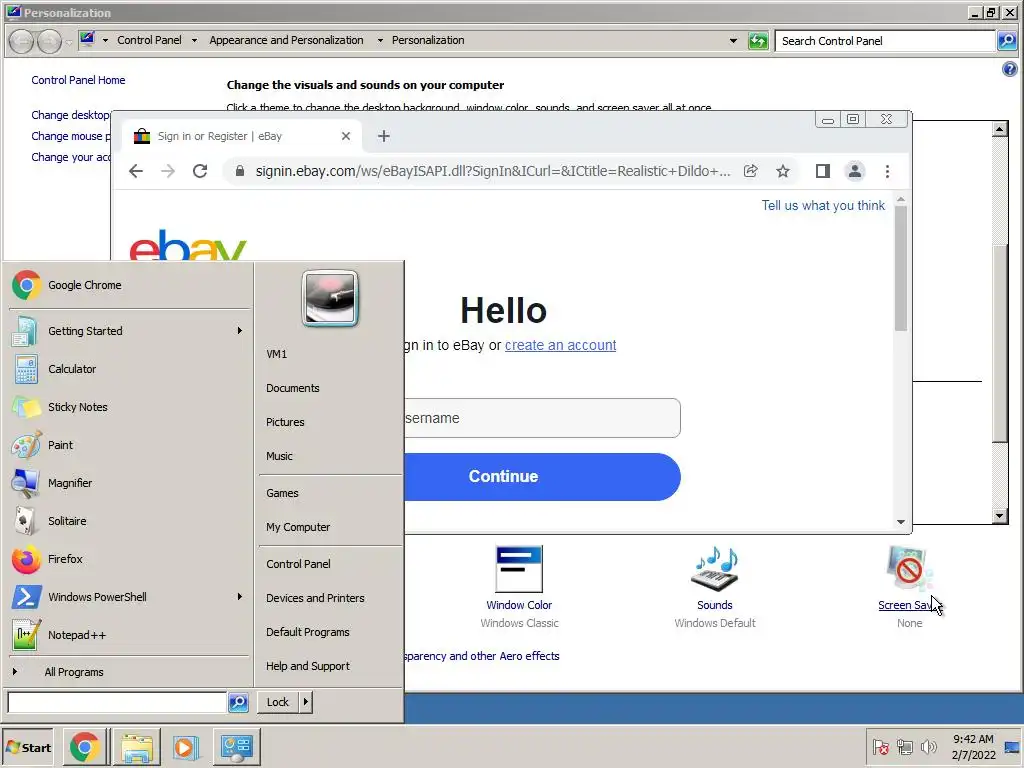The image size is (1024, 768).
Task: Click the Start menu search field
Action: 117,702
